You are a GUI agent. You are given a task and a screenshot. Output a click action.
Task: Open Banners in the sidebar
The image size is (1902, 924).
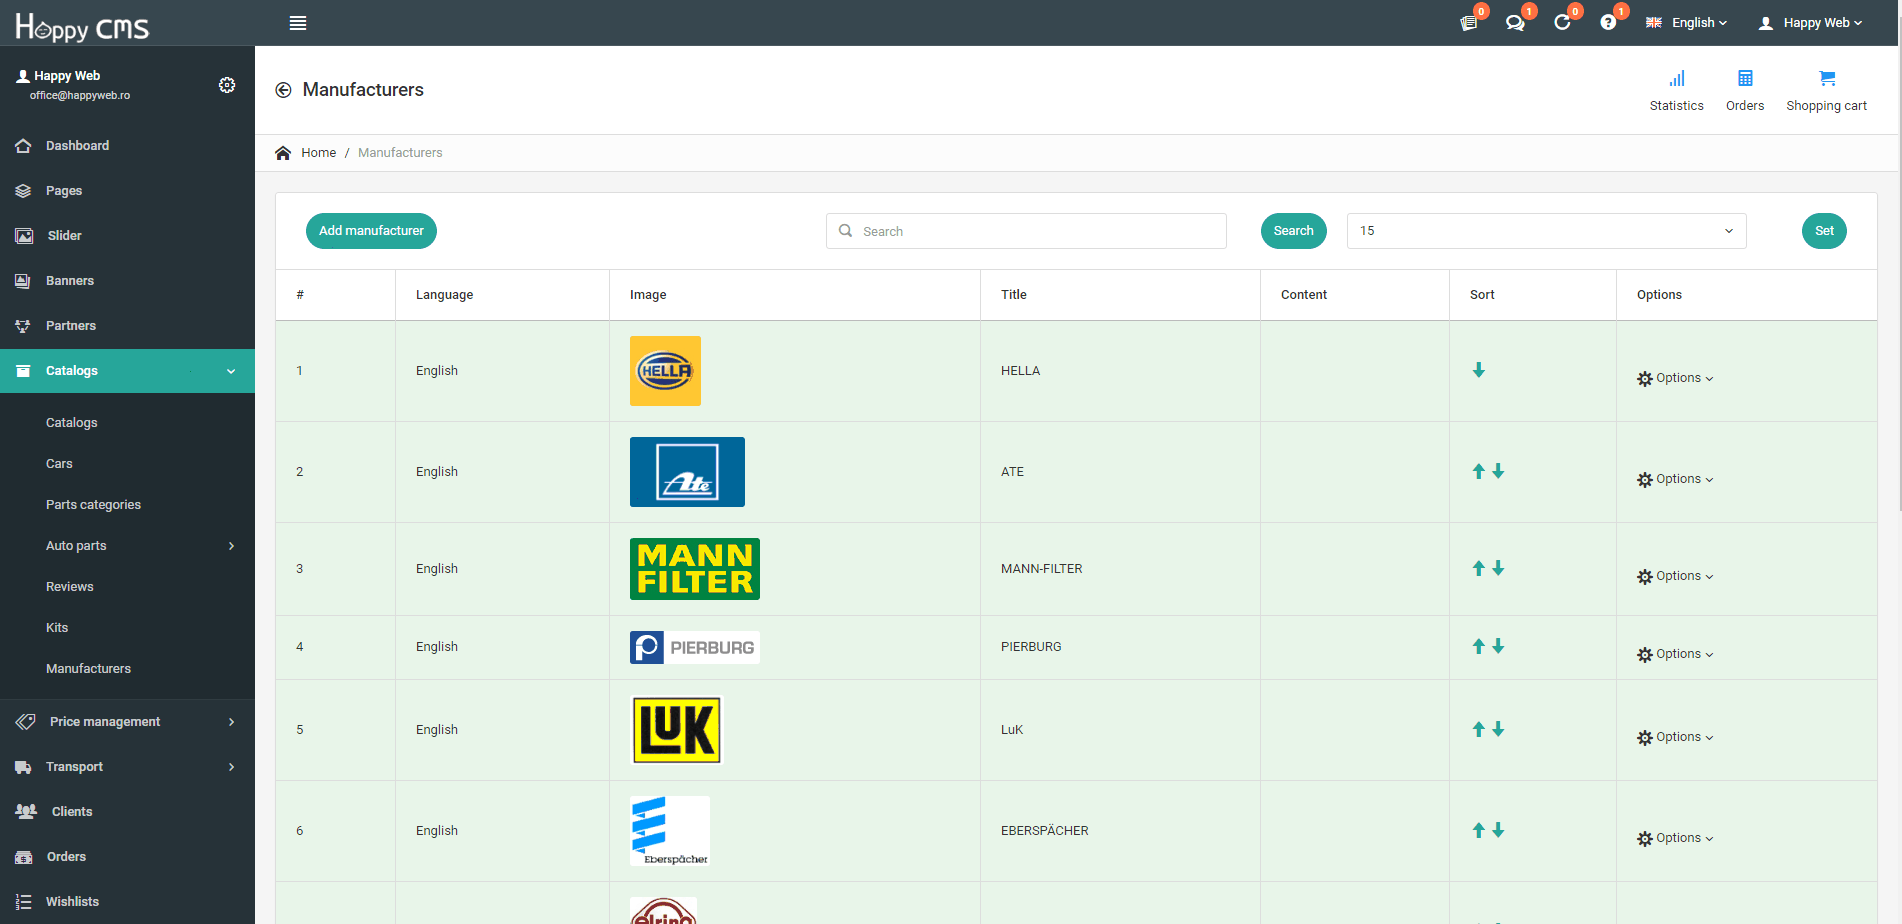127,281
